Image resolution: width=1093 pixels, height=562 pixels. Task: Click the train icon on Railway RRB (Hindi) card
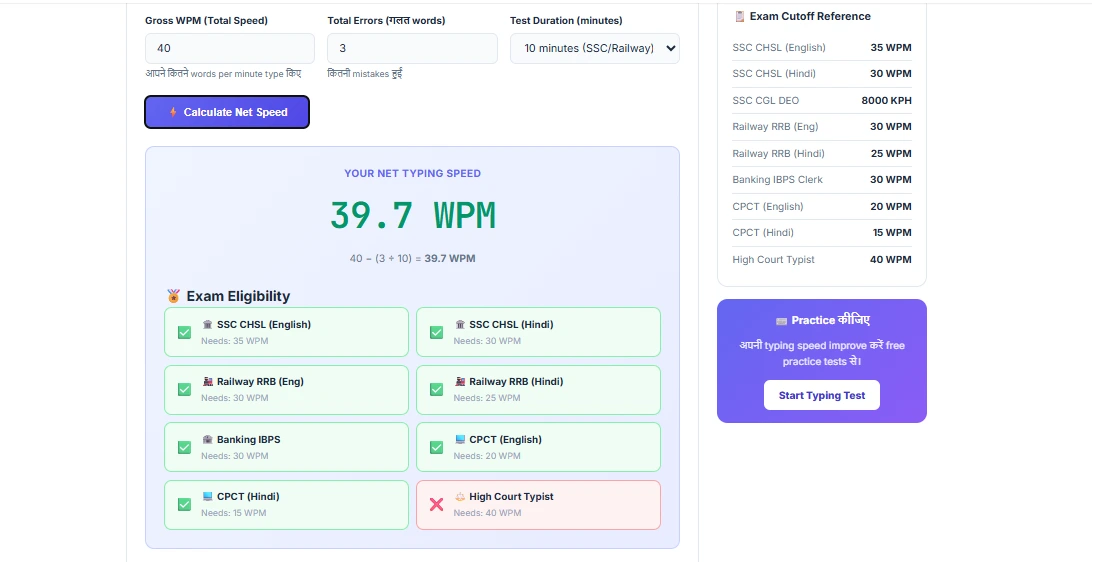(460, 382)
